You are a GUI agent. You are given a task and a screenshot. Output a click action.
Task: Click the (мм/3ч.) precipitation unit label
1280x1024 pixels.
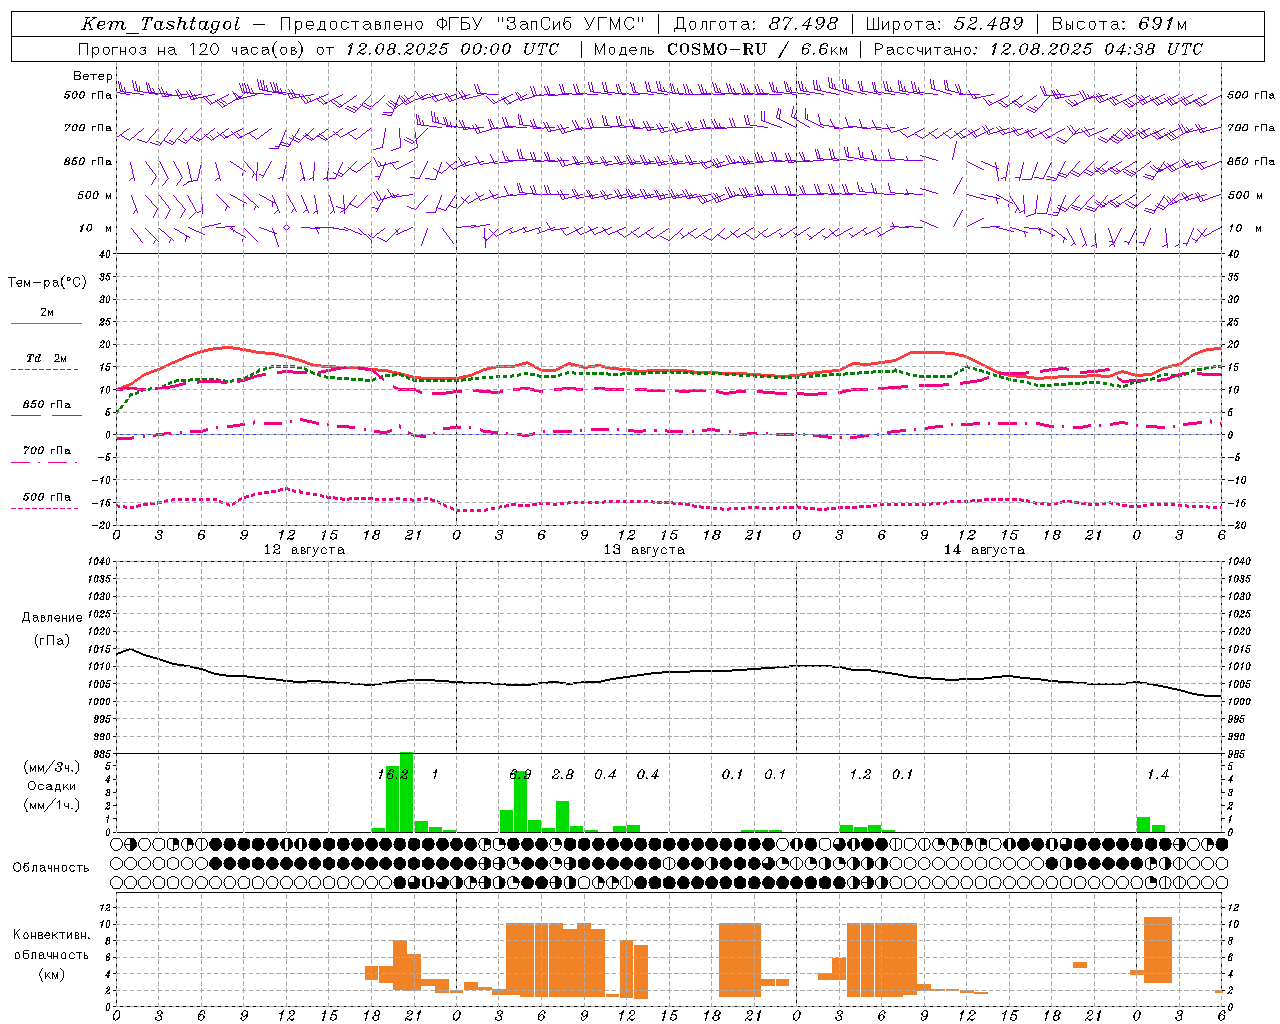(x=51, y=768)
